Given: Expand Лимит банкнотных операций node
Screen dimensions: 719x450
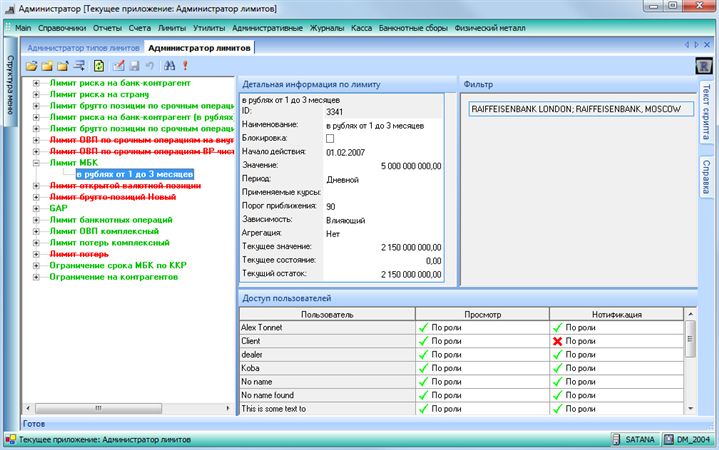Looking at the screenshot, I should [36, 220].
